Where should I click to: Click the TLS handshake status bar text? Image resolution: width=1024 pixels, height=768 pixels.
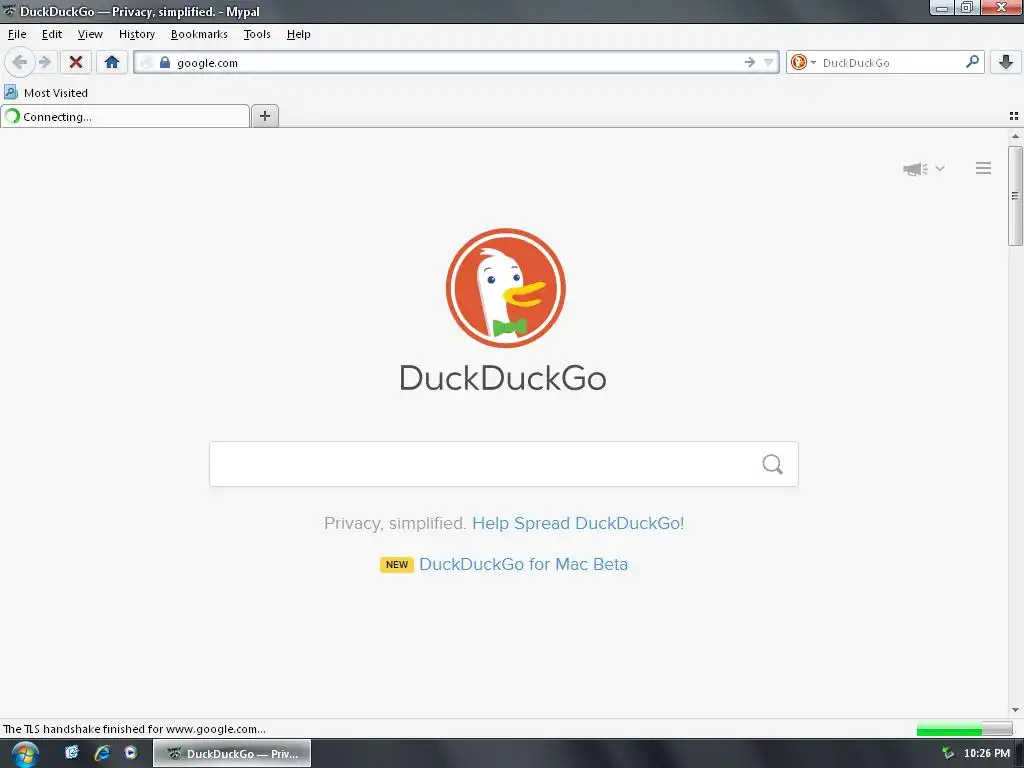(x=135, y=729)
